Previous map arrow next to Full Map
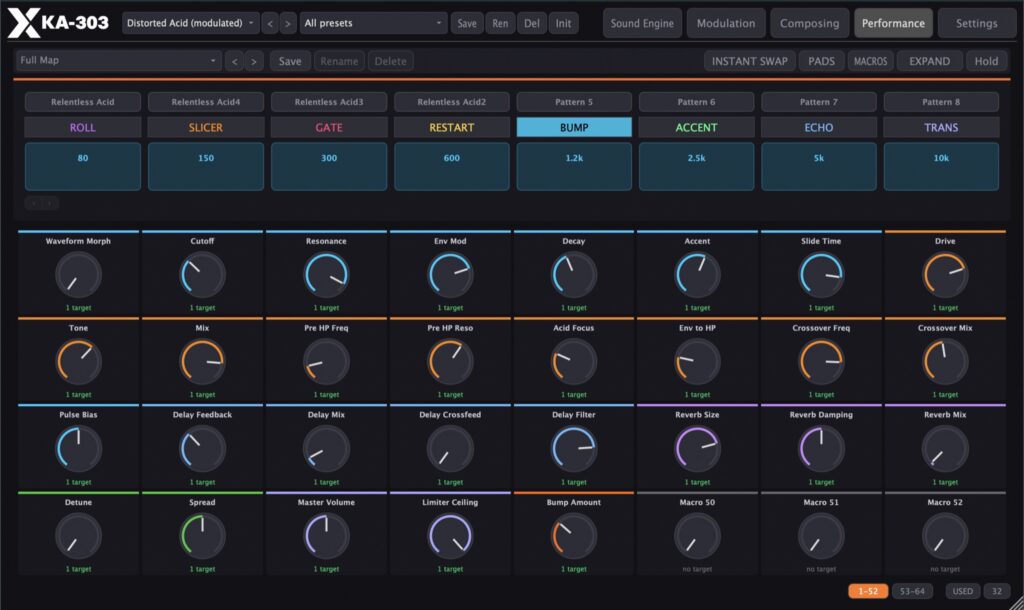 coord(234,61)
